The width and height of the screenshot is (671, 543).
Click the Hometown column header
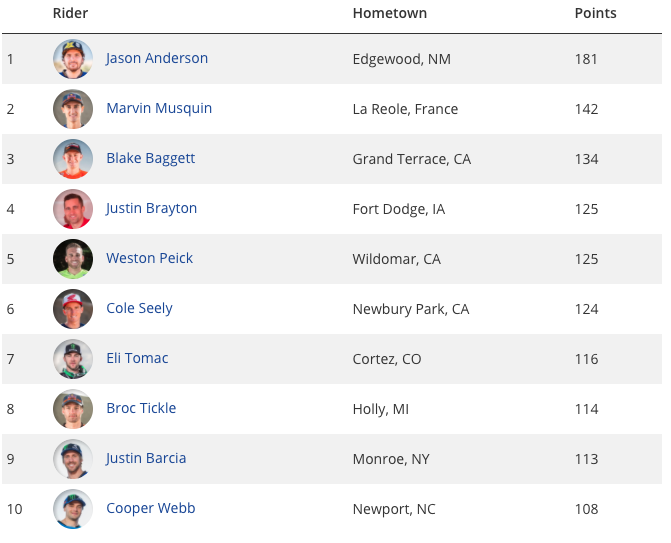click(390, 13)
